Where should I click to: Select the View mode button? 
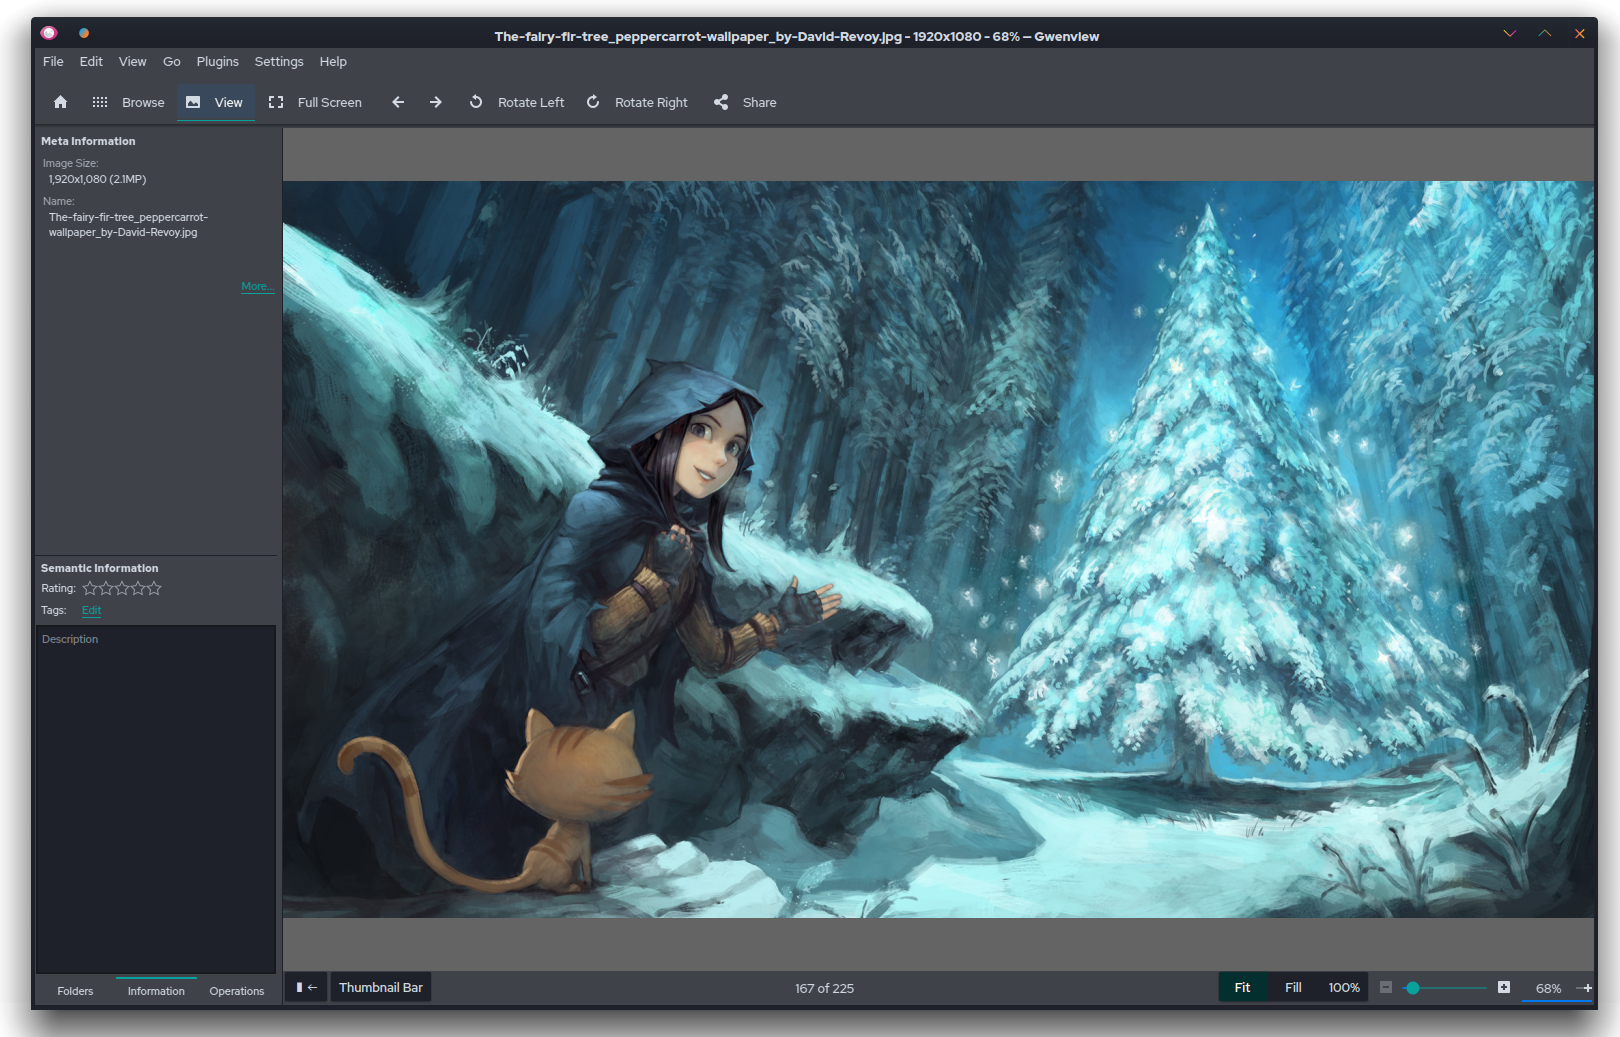[x=215, y=102]
